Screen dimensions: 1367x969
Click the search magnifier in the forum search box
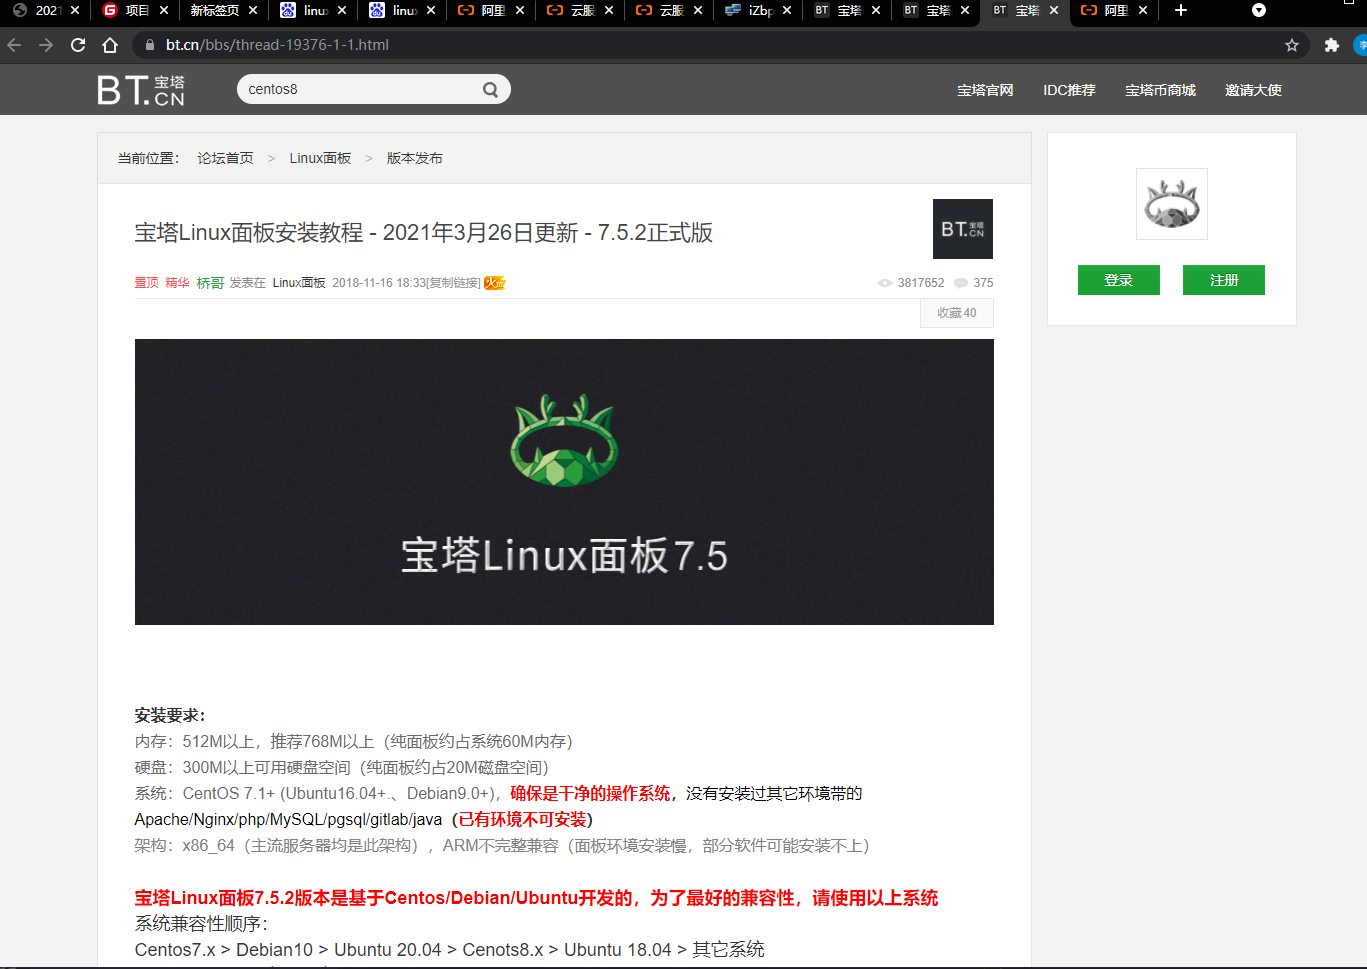point(490,89)
